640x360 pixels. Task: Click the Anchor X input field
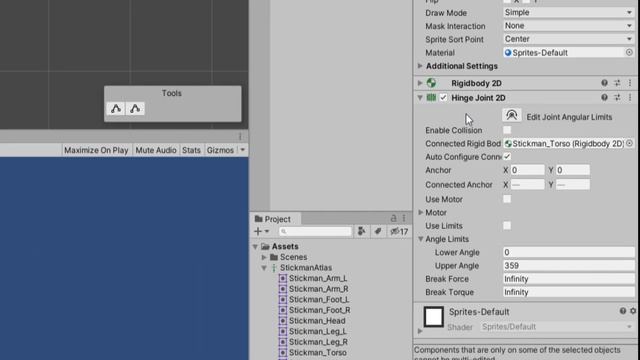tap(527, 170)
